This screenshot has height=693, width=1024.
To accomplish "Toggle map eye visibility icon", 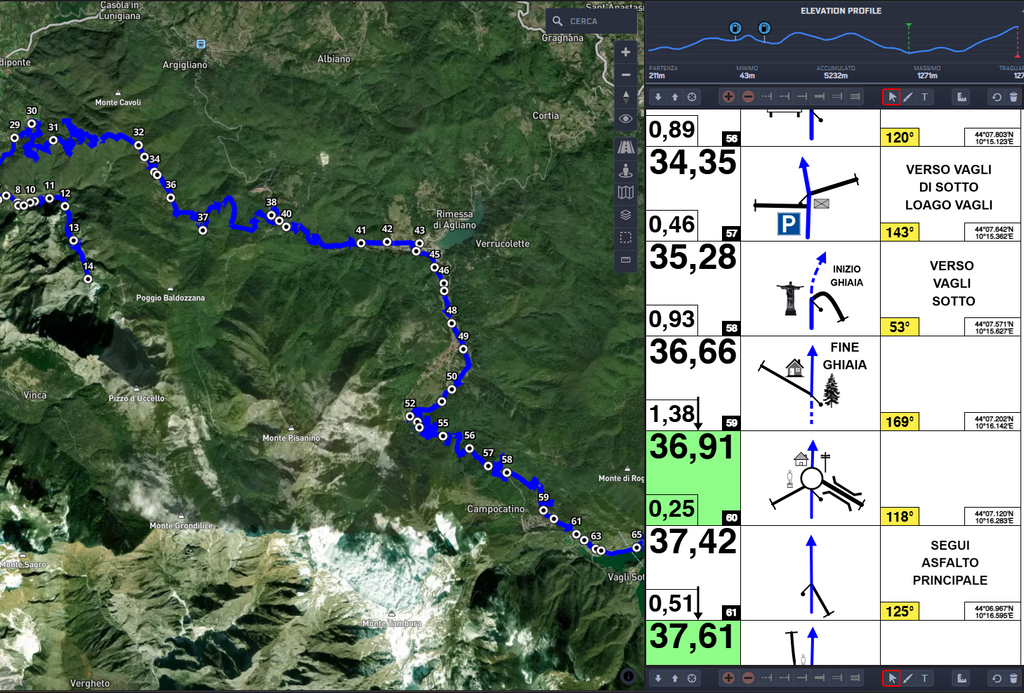I will click(x=625, y=119).
